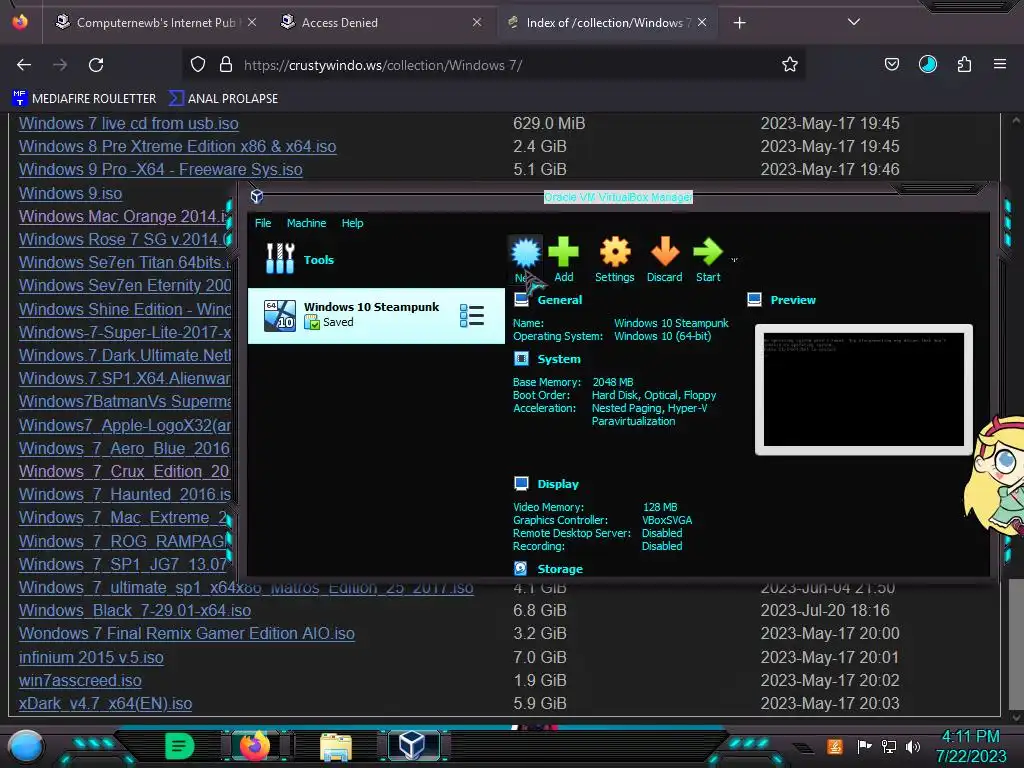Open the Machine menu in VirtualBox
The height and width of the screenshot is (768, 1024).
pos(306,223)
